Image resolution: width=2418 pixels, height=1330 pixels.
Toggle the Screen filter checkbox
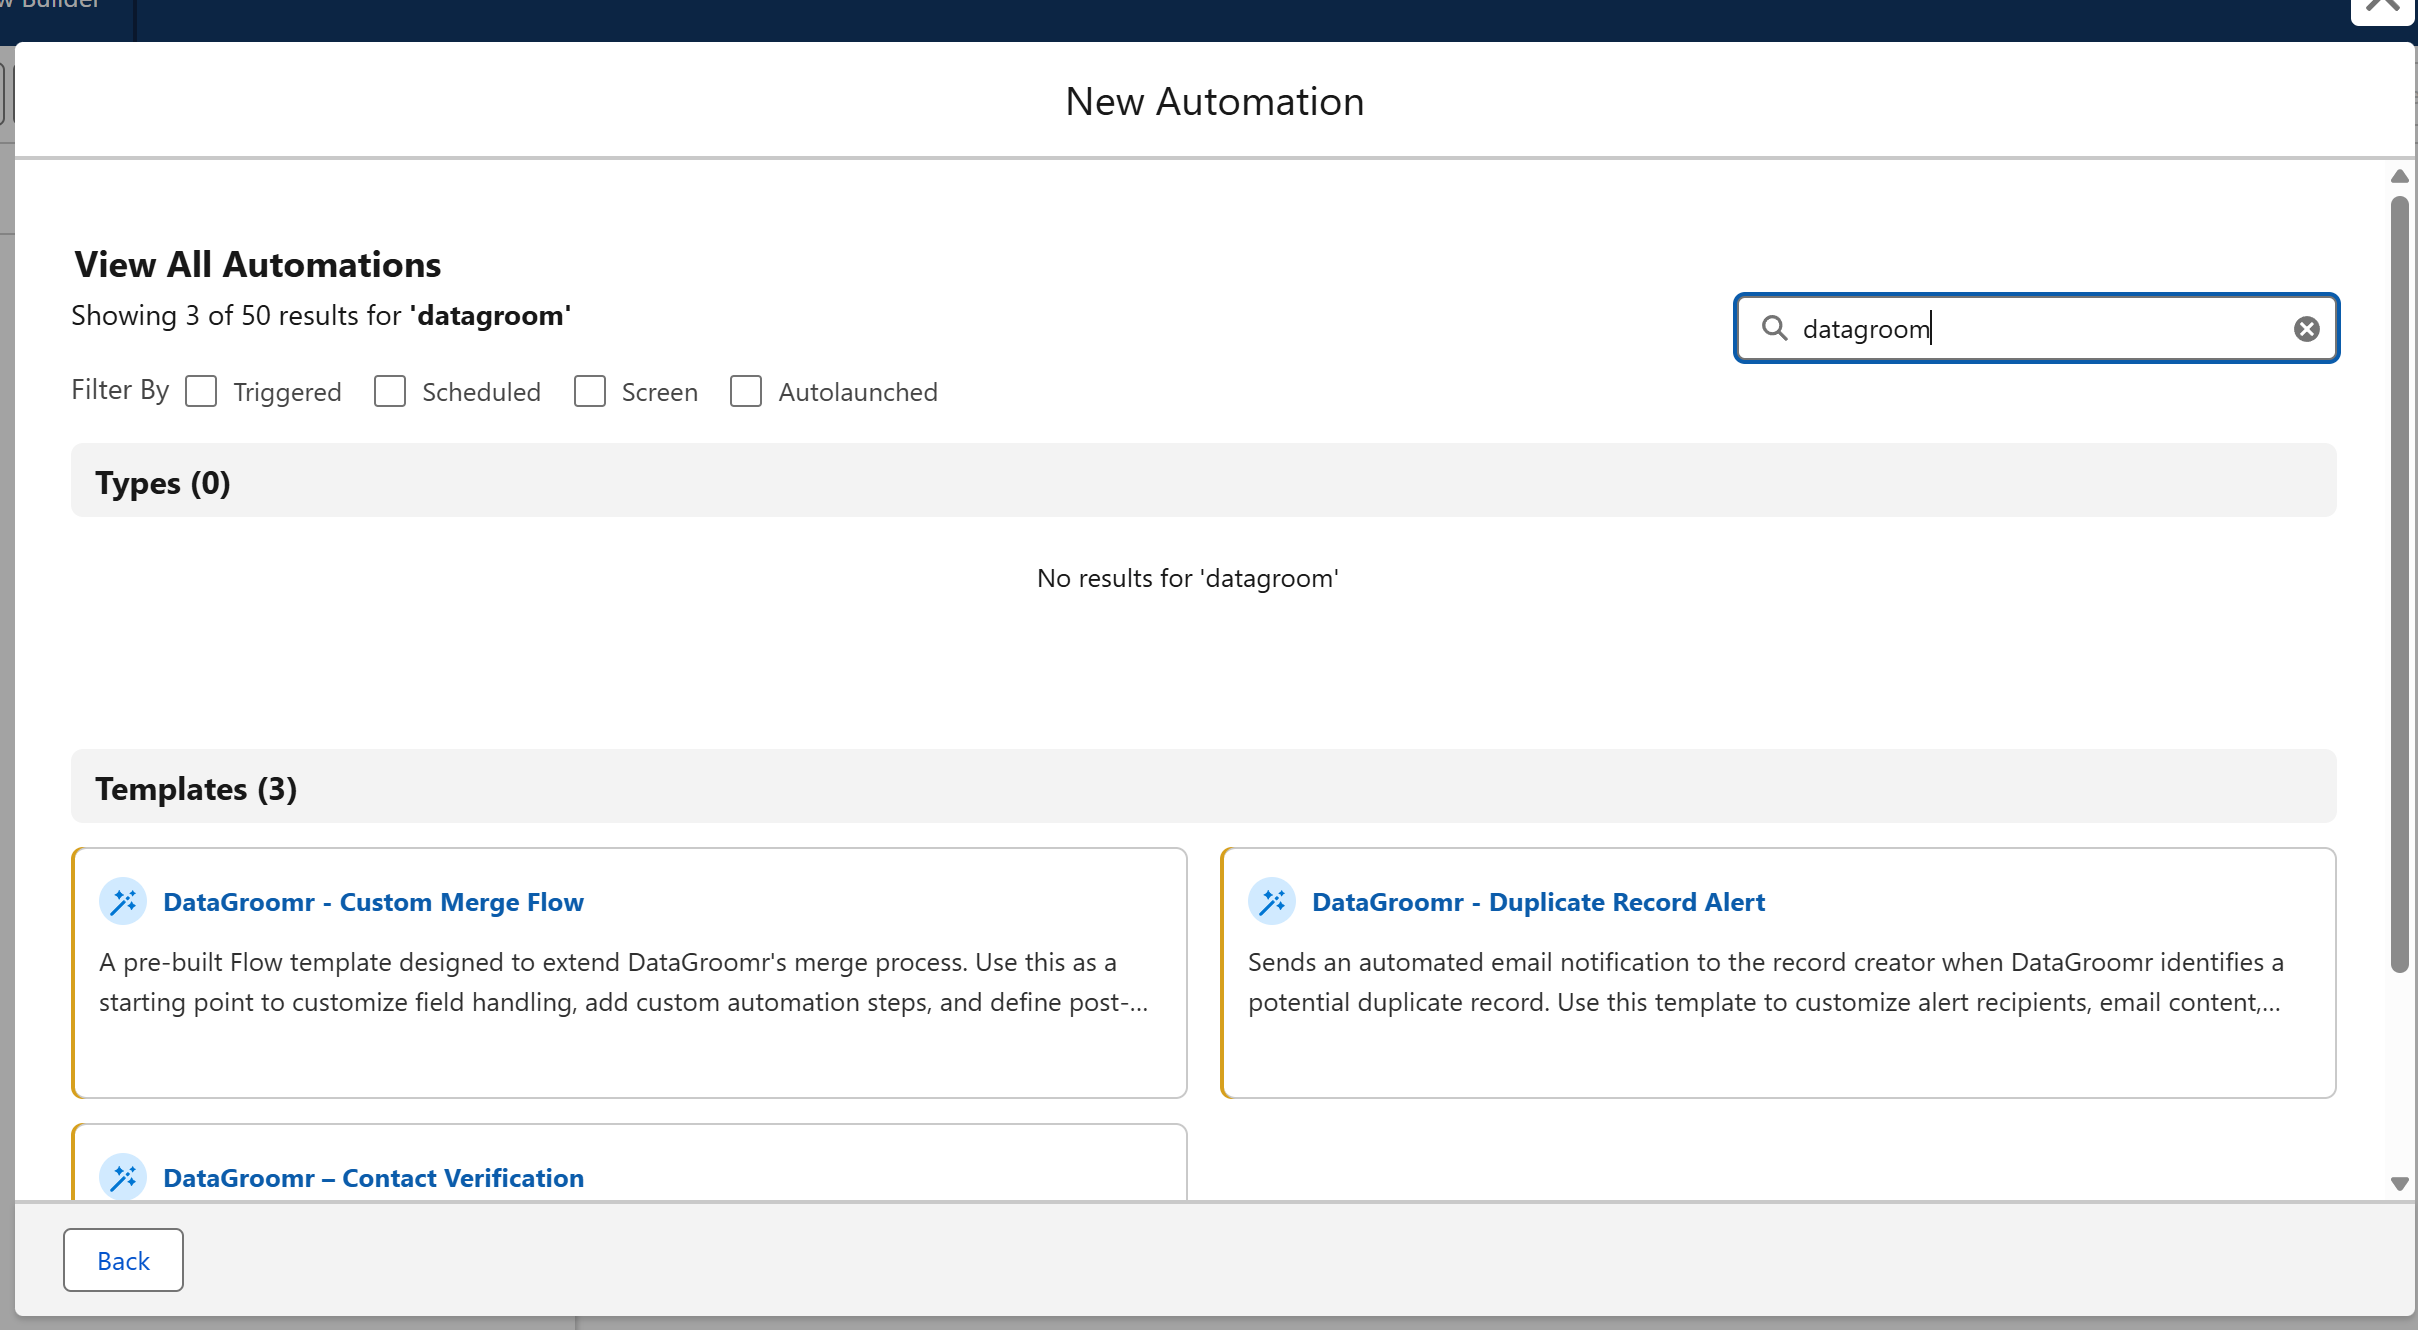point(590,391)
